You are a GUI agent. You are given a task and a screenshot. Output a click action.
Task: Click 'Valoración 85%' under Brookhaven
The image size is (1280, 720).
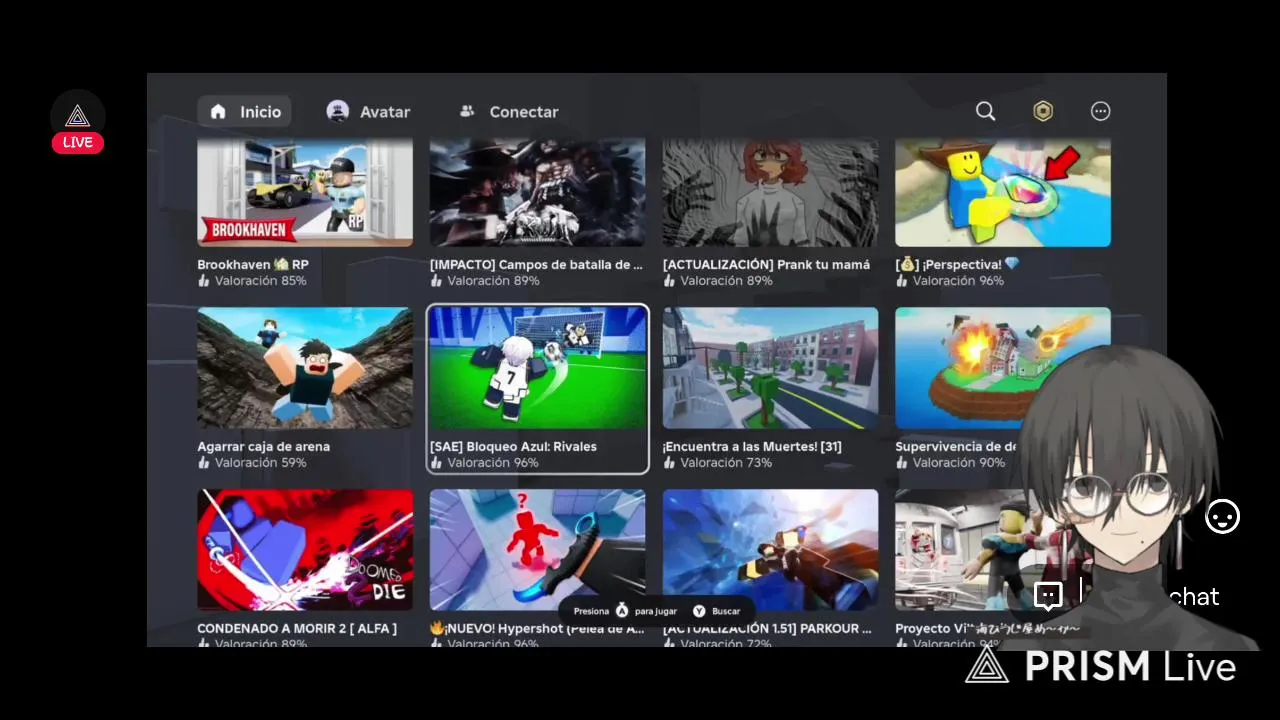pos(261,281)
